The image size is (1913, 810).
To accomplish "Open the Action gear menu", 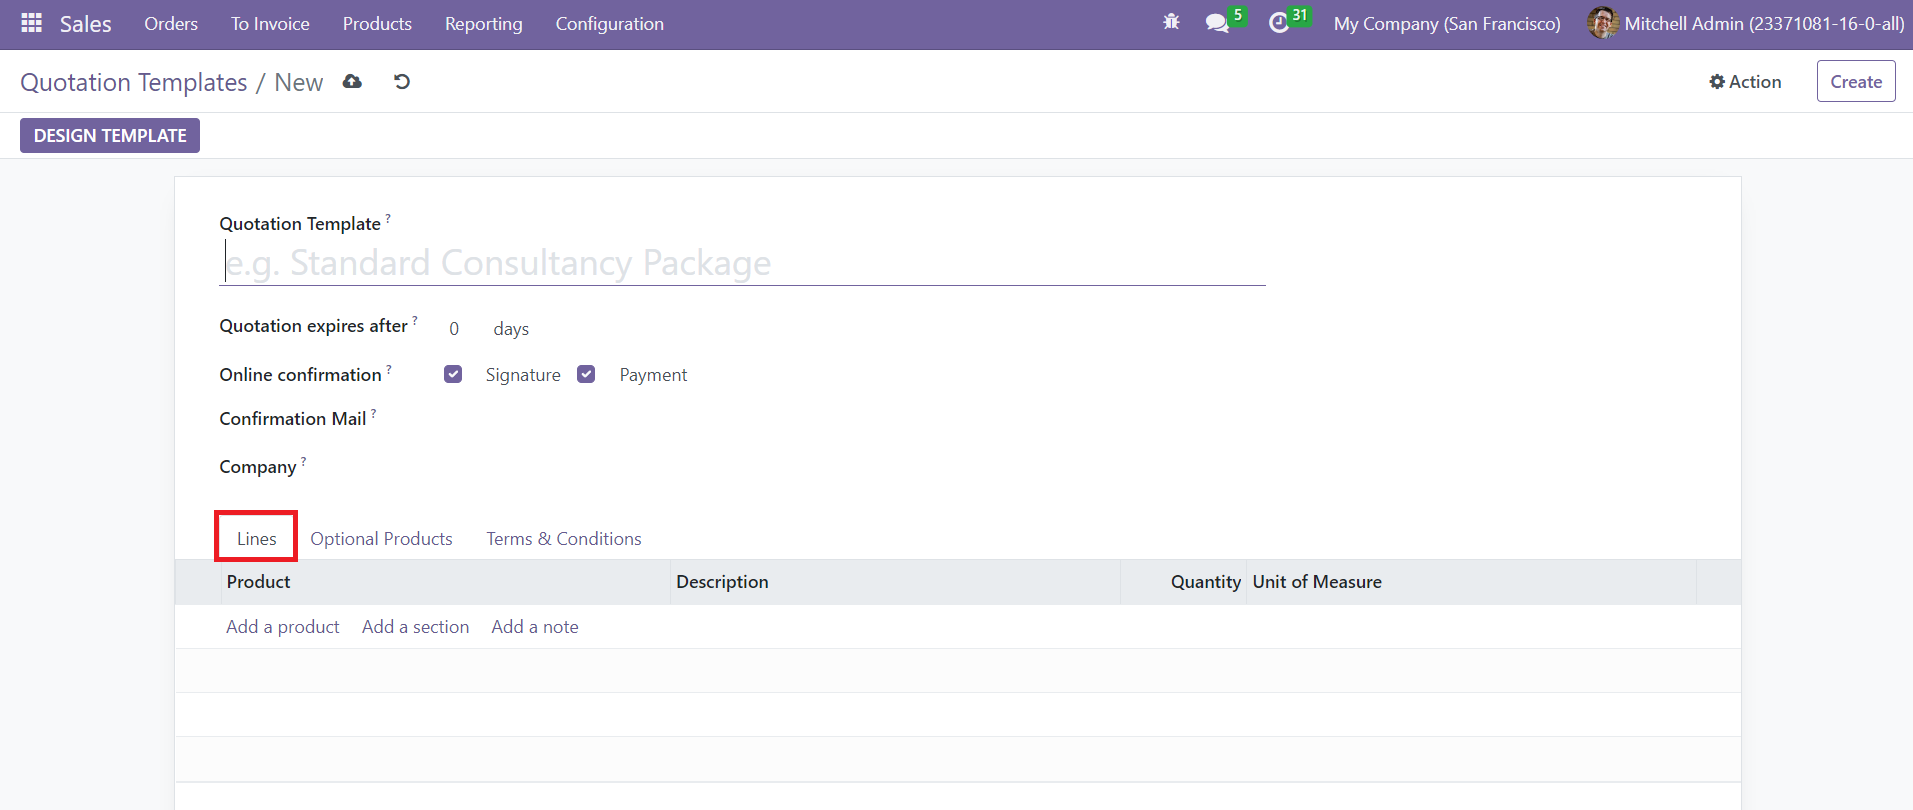I will pyautogui.click(x=1745, y=82).
